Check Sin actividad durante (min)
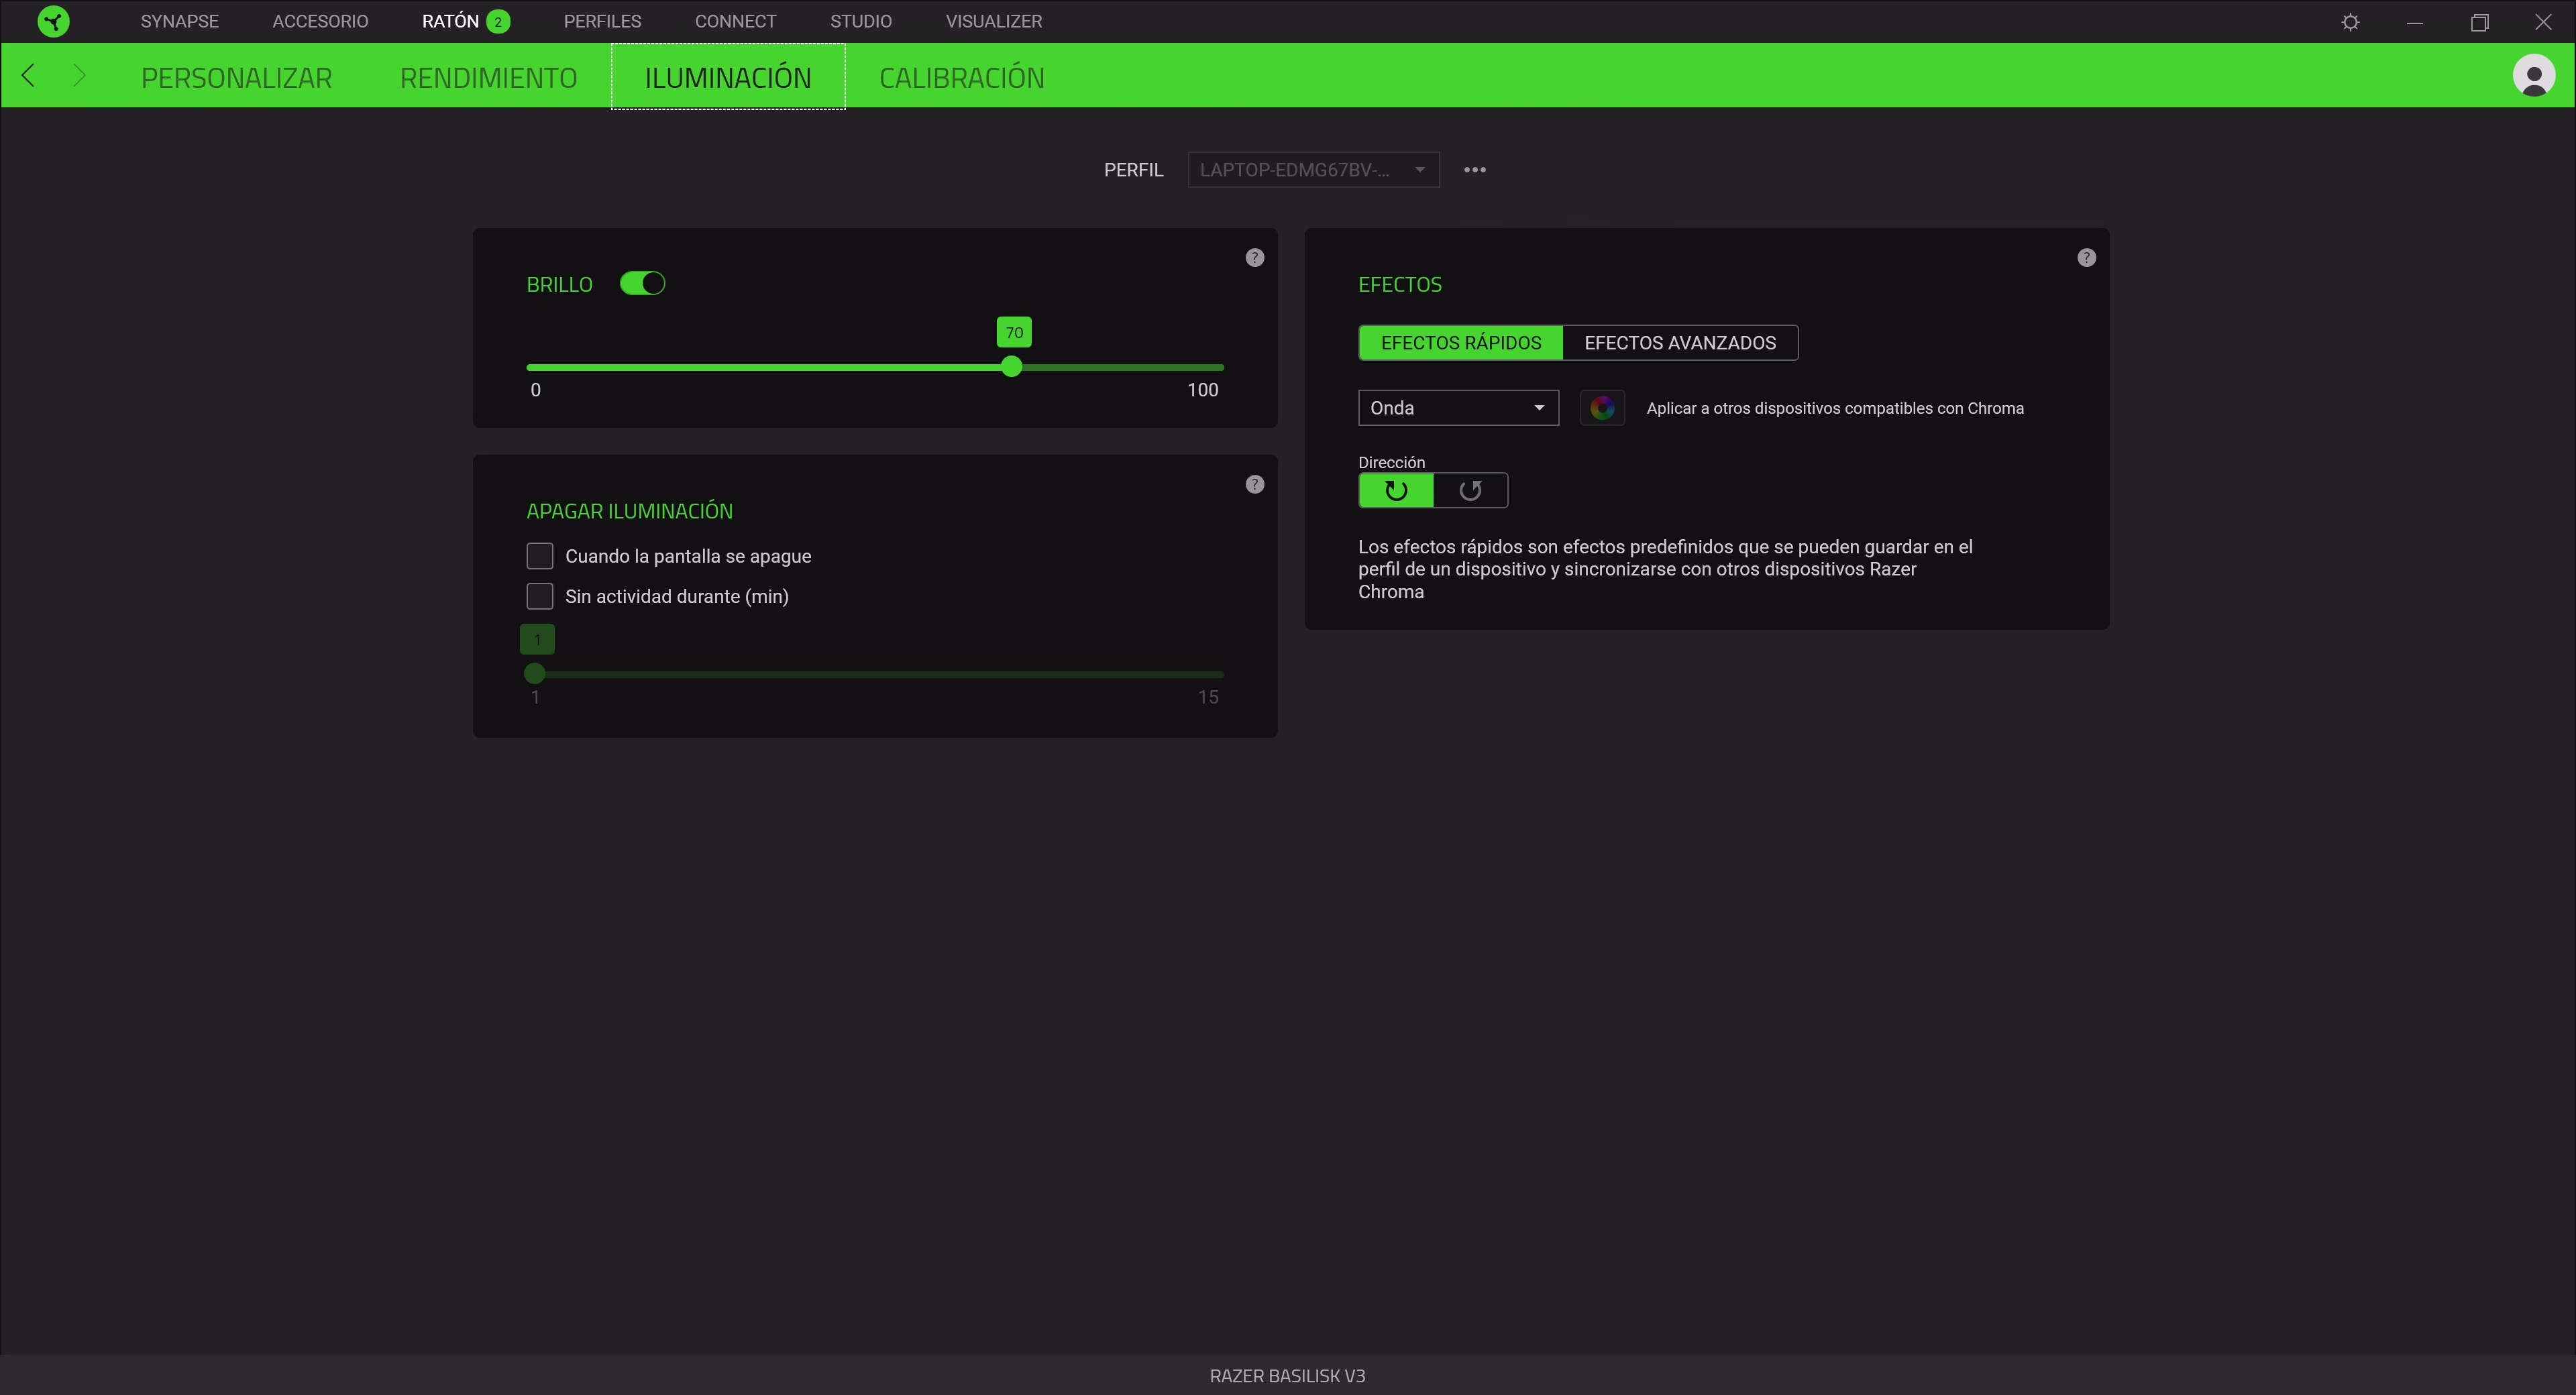 tap(540, 597)
